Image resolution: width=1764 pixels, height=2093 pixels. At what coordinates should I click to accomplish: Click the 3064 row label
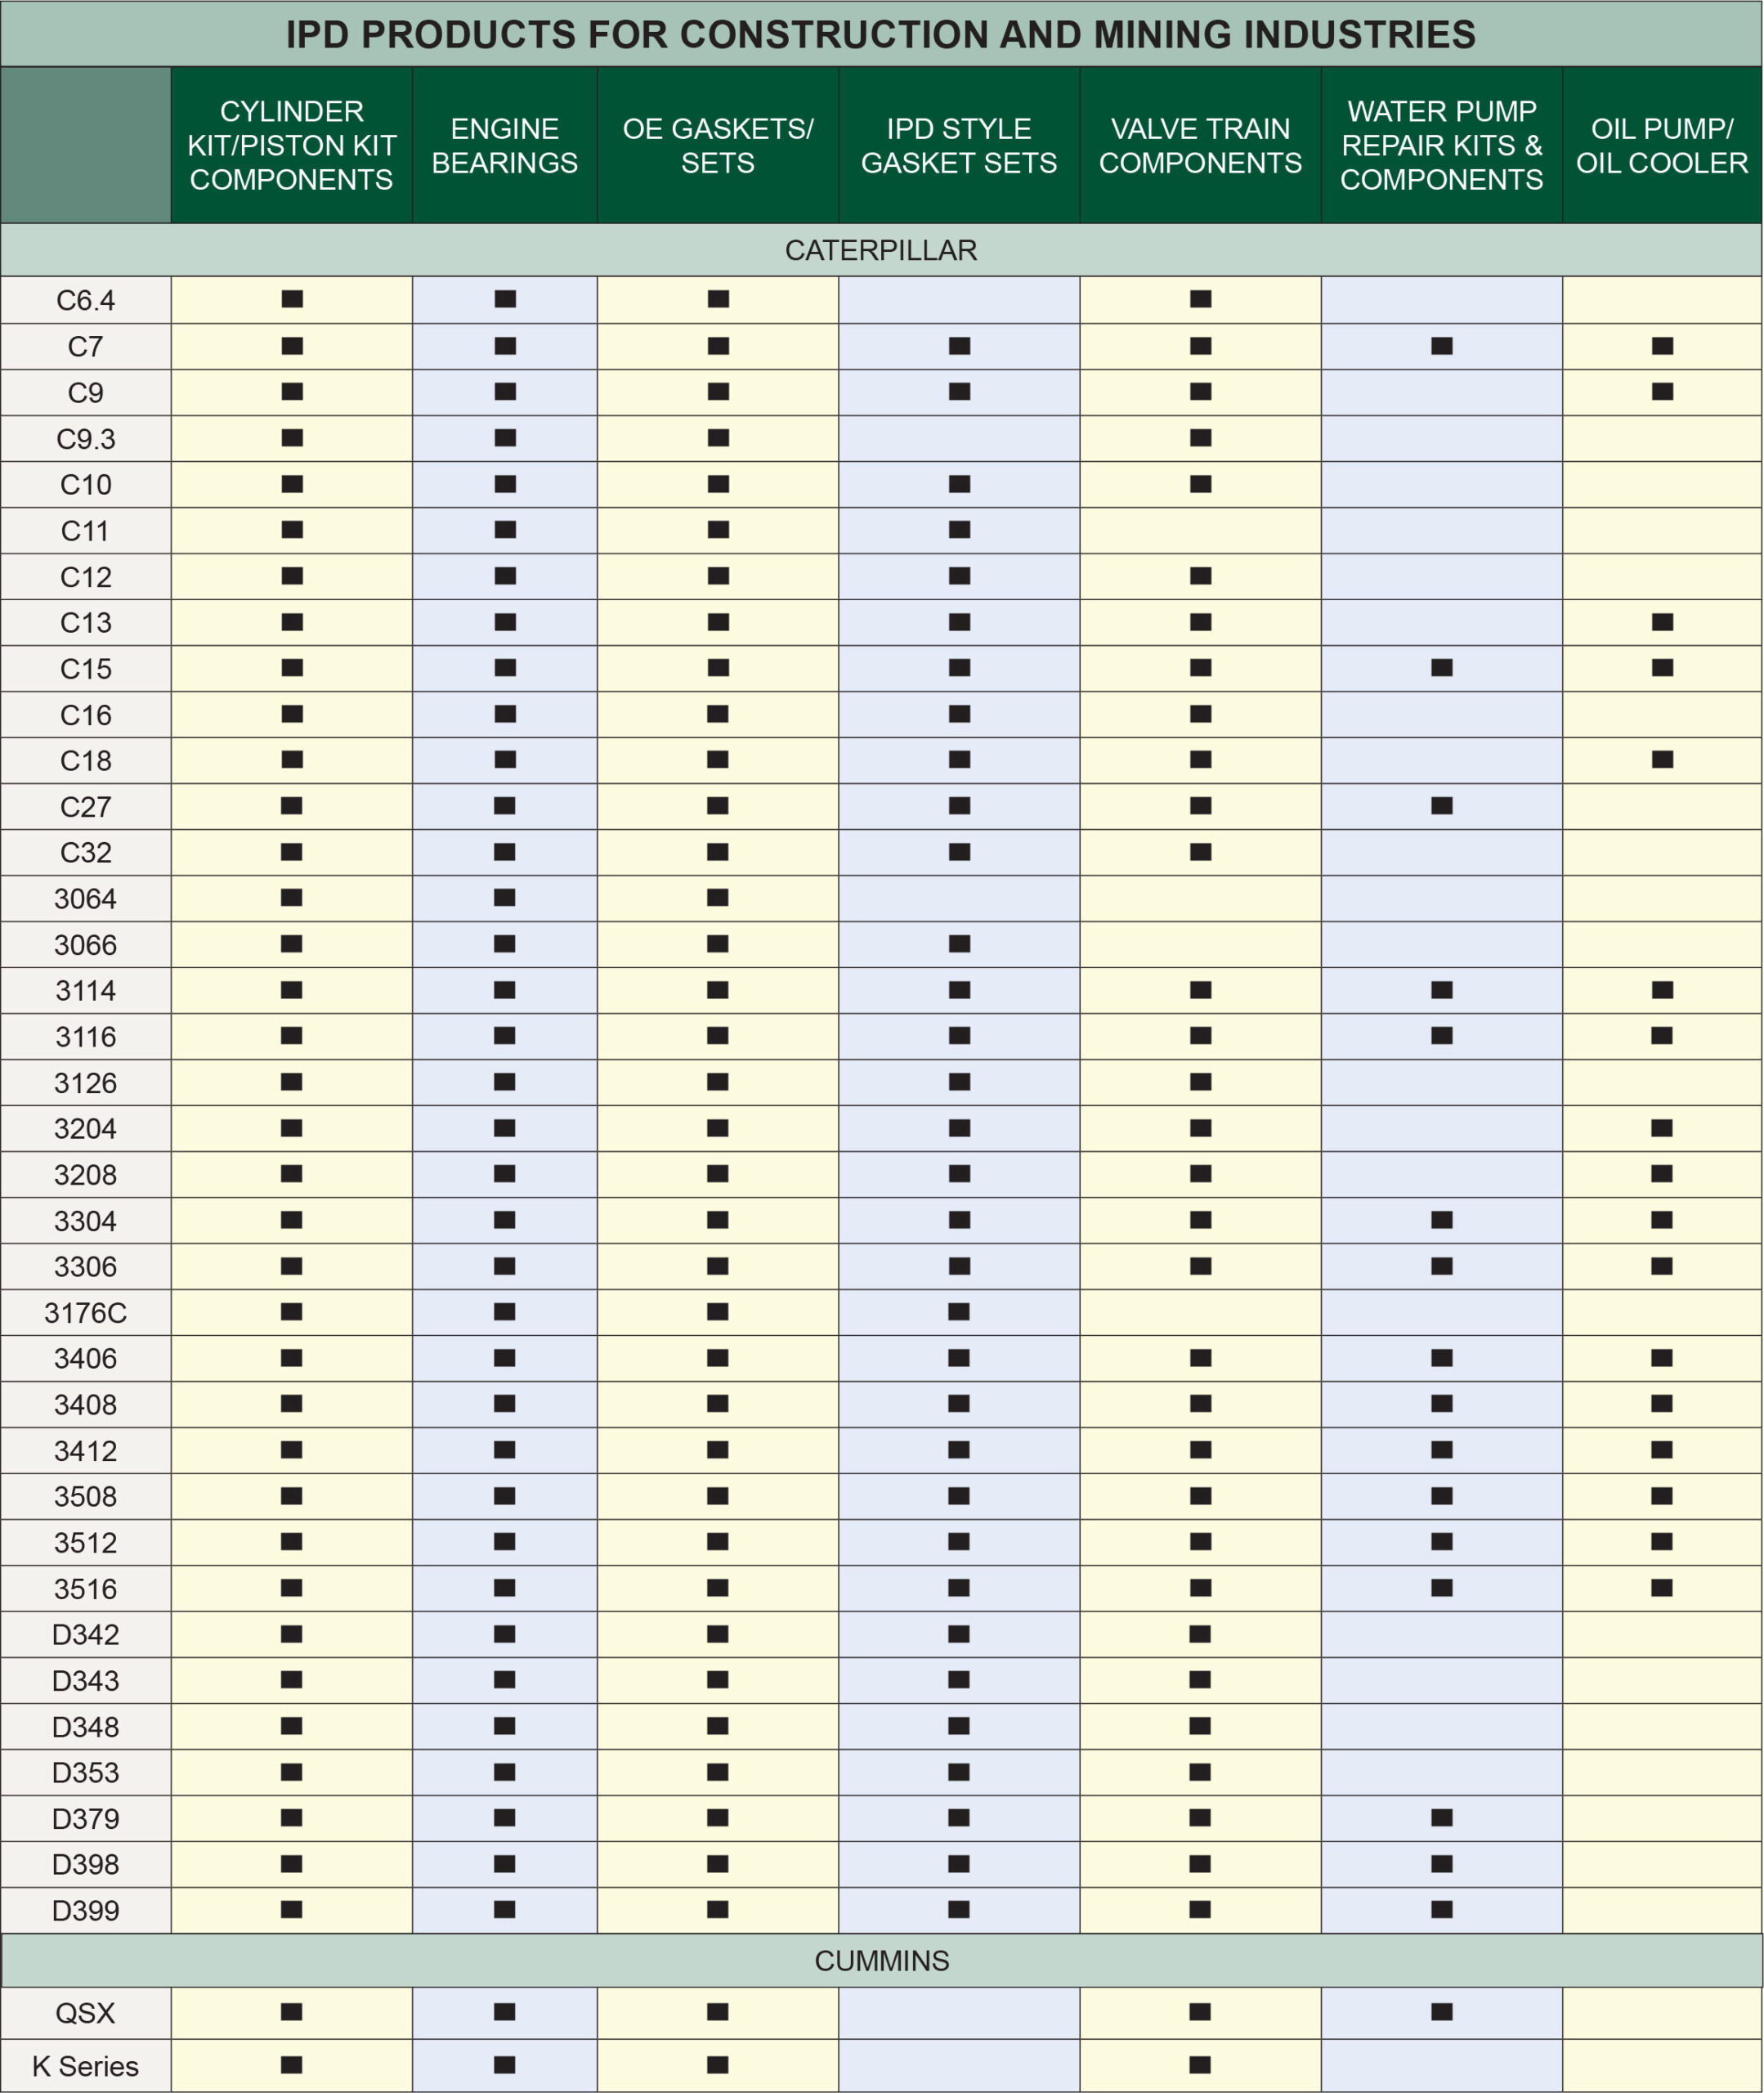point(86,898)
